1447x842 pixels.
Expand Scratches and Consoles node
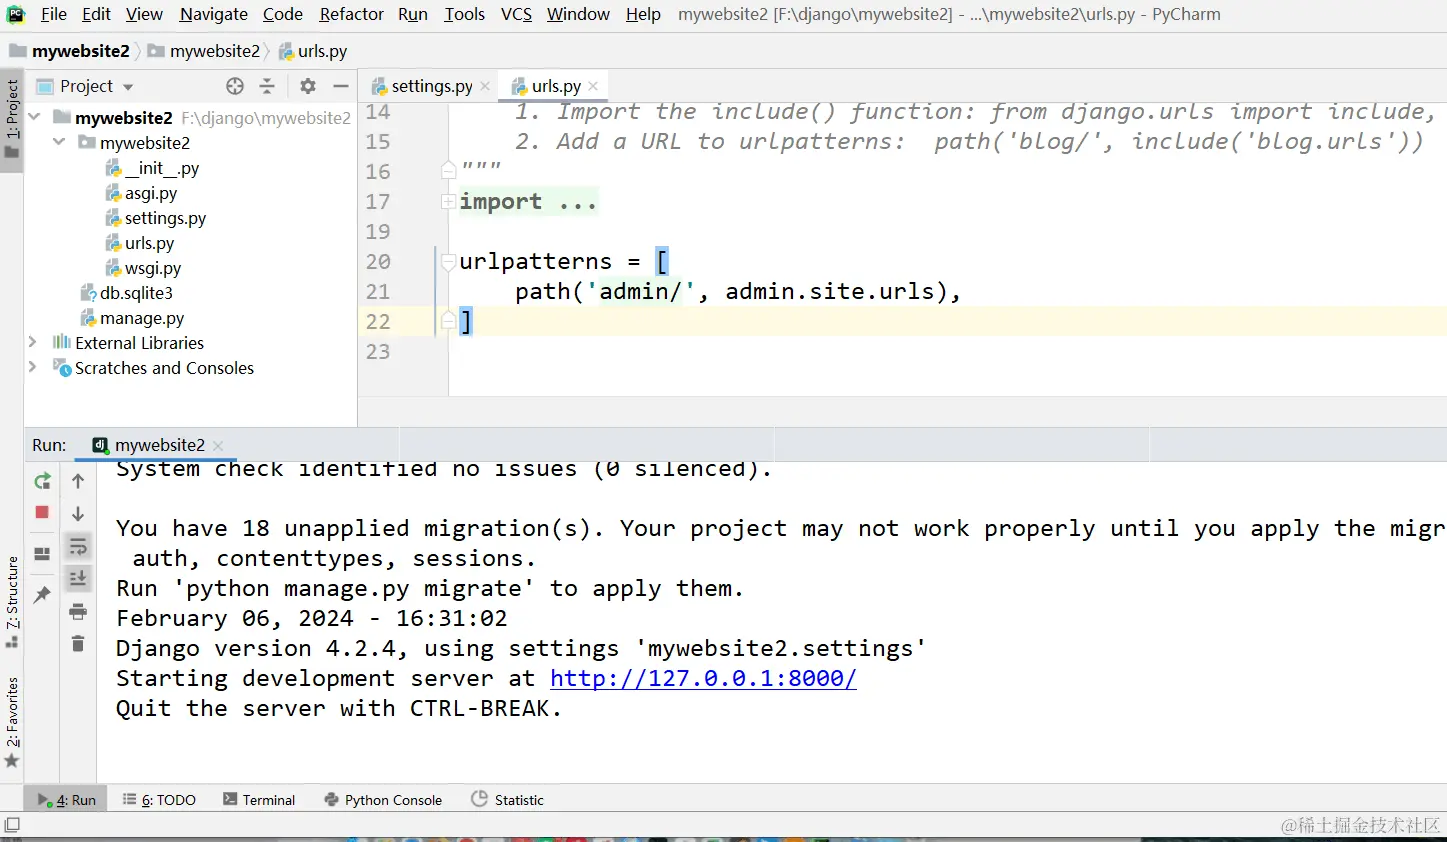[x=33, y=367]
